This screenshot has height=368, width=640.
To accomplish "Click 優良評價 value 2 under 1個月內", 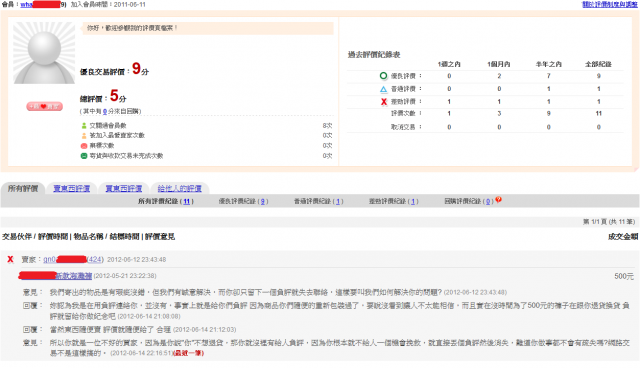I will pyautogui.click(x=499, y=76).
